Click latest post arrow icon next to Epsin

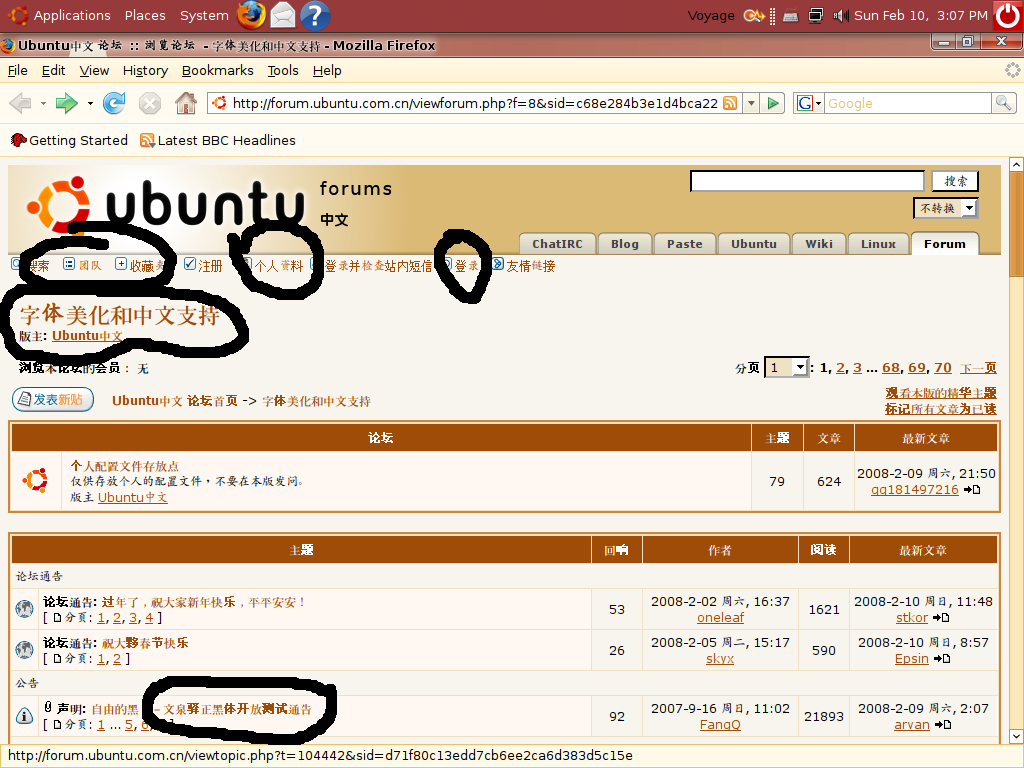click(x=942, y=659)
